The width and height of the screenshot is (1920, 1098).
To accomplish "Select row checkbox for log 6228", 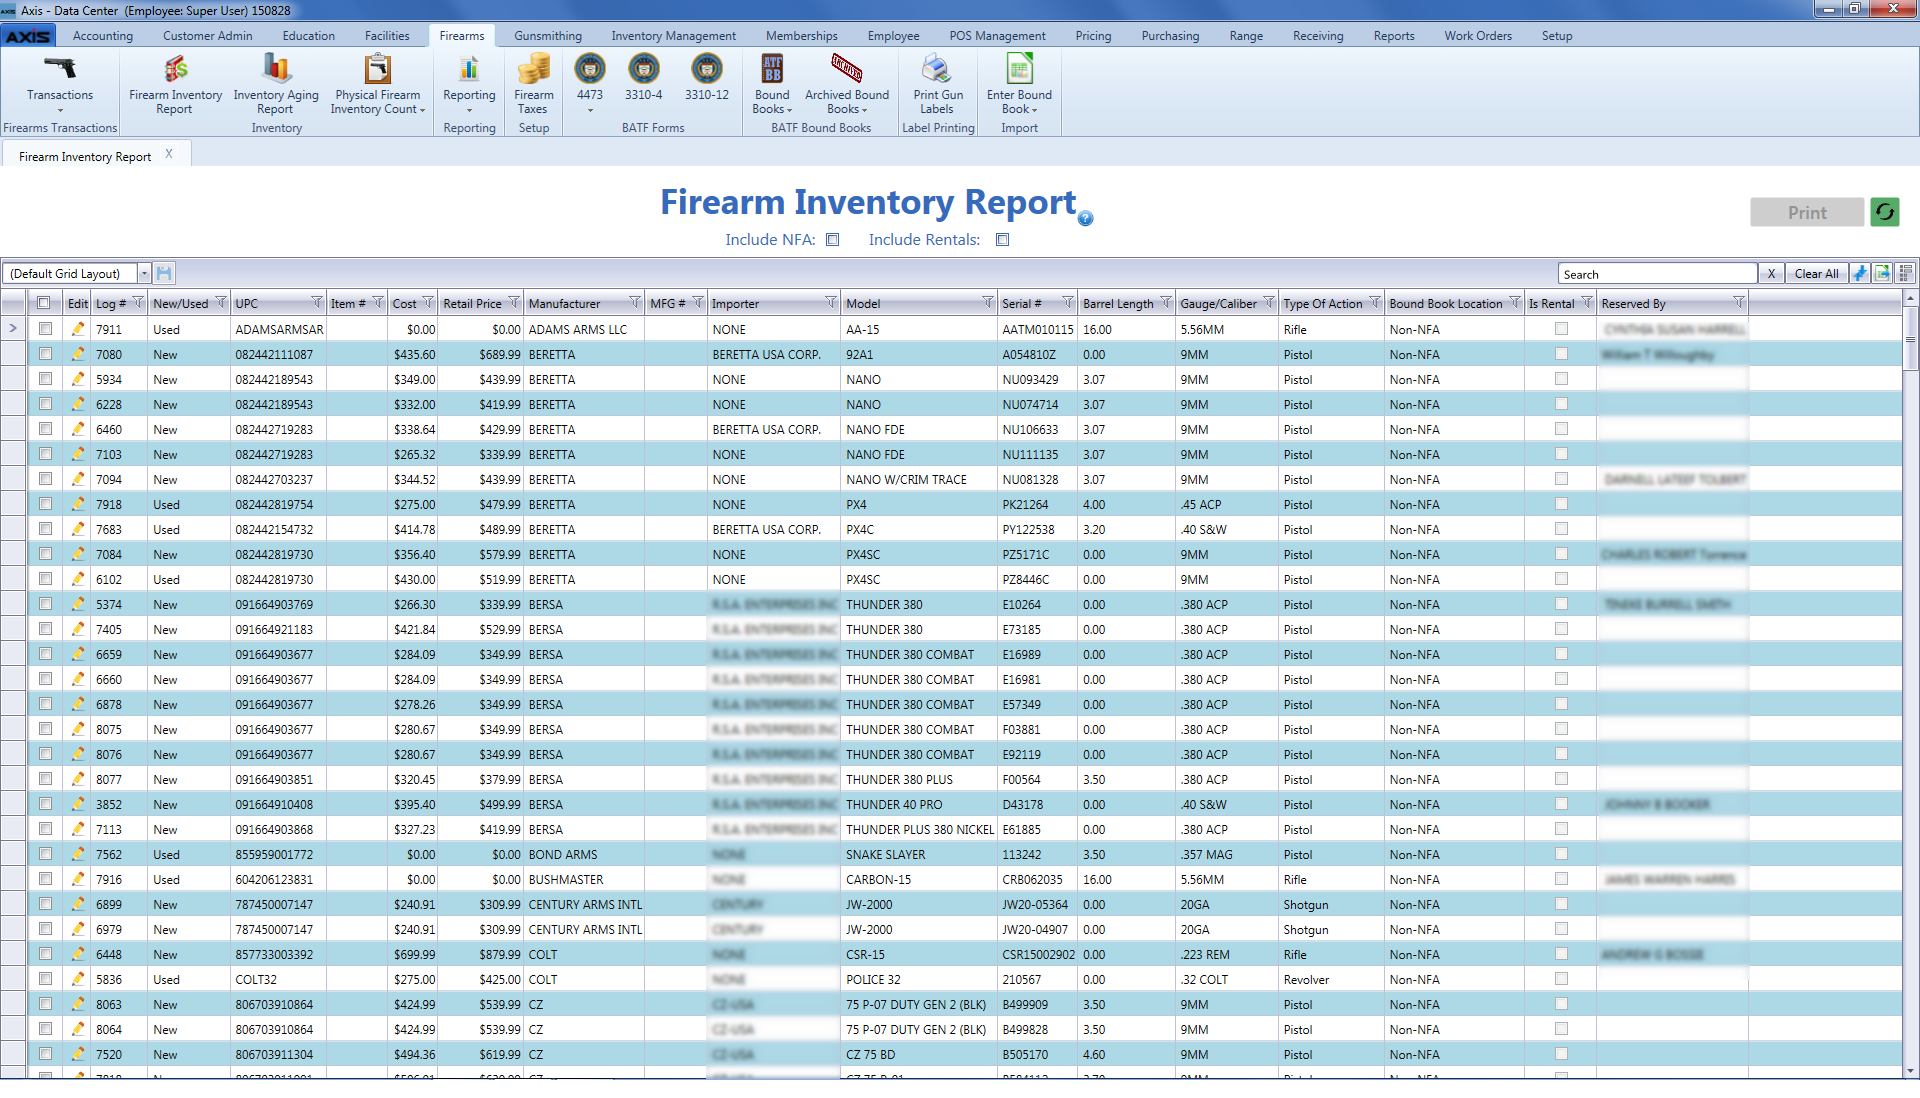I will pyautogui.click(x=45, y=403).
